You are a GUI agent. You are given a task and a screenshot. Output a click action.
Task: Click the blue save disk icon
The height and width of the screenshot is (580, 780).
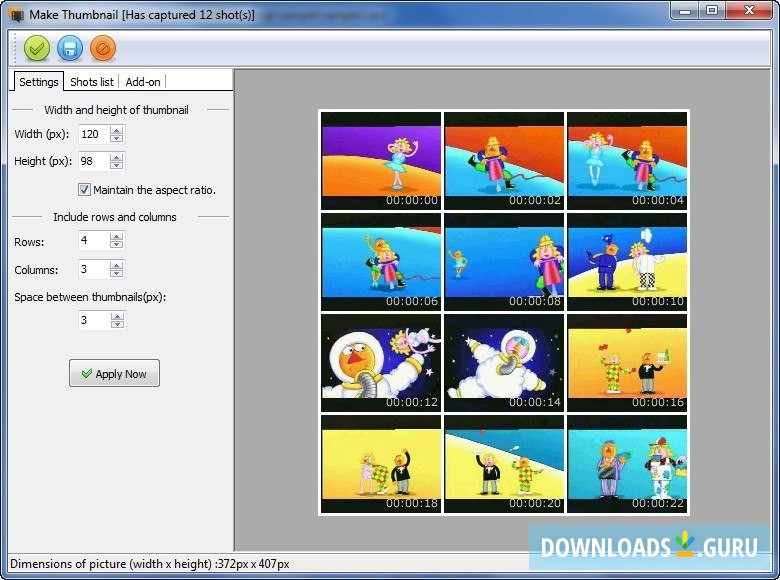click(70, 49)
